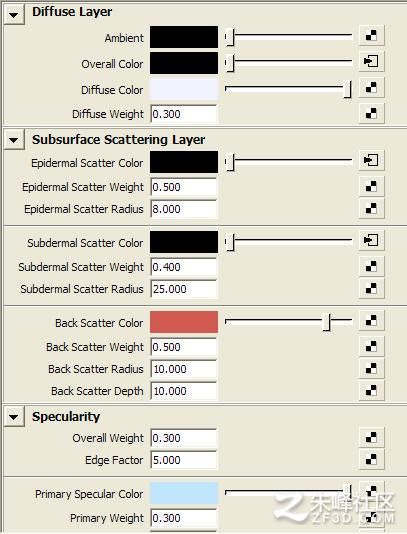Click the Subdermal Scatter Radius value field
The height and width of the screenshot is (534, 407).
point(184,289)
